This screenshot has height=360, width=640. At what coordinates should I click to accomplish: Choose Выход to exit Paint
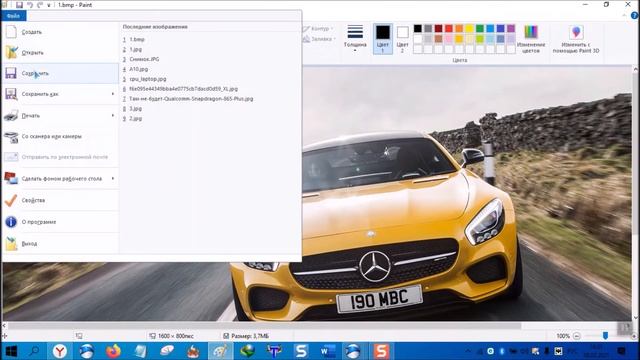(x=60, y=244)
